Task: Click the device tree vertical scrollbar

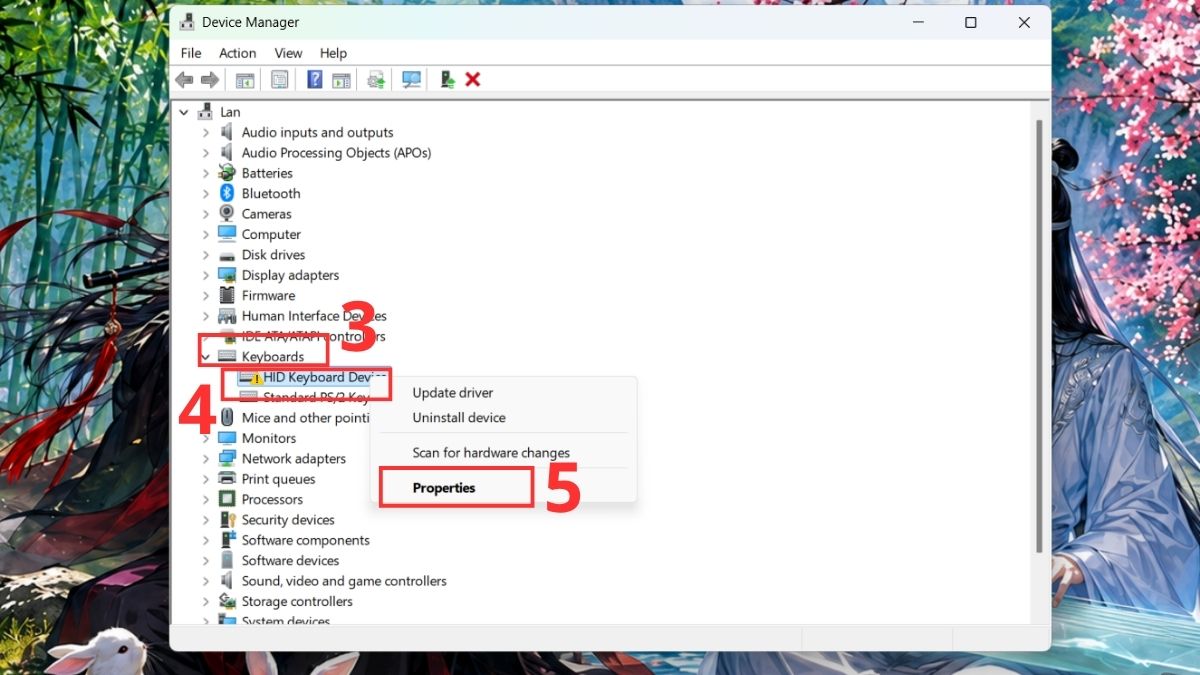Action: tap(1039, 335)
